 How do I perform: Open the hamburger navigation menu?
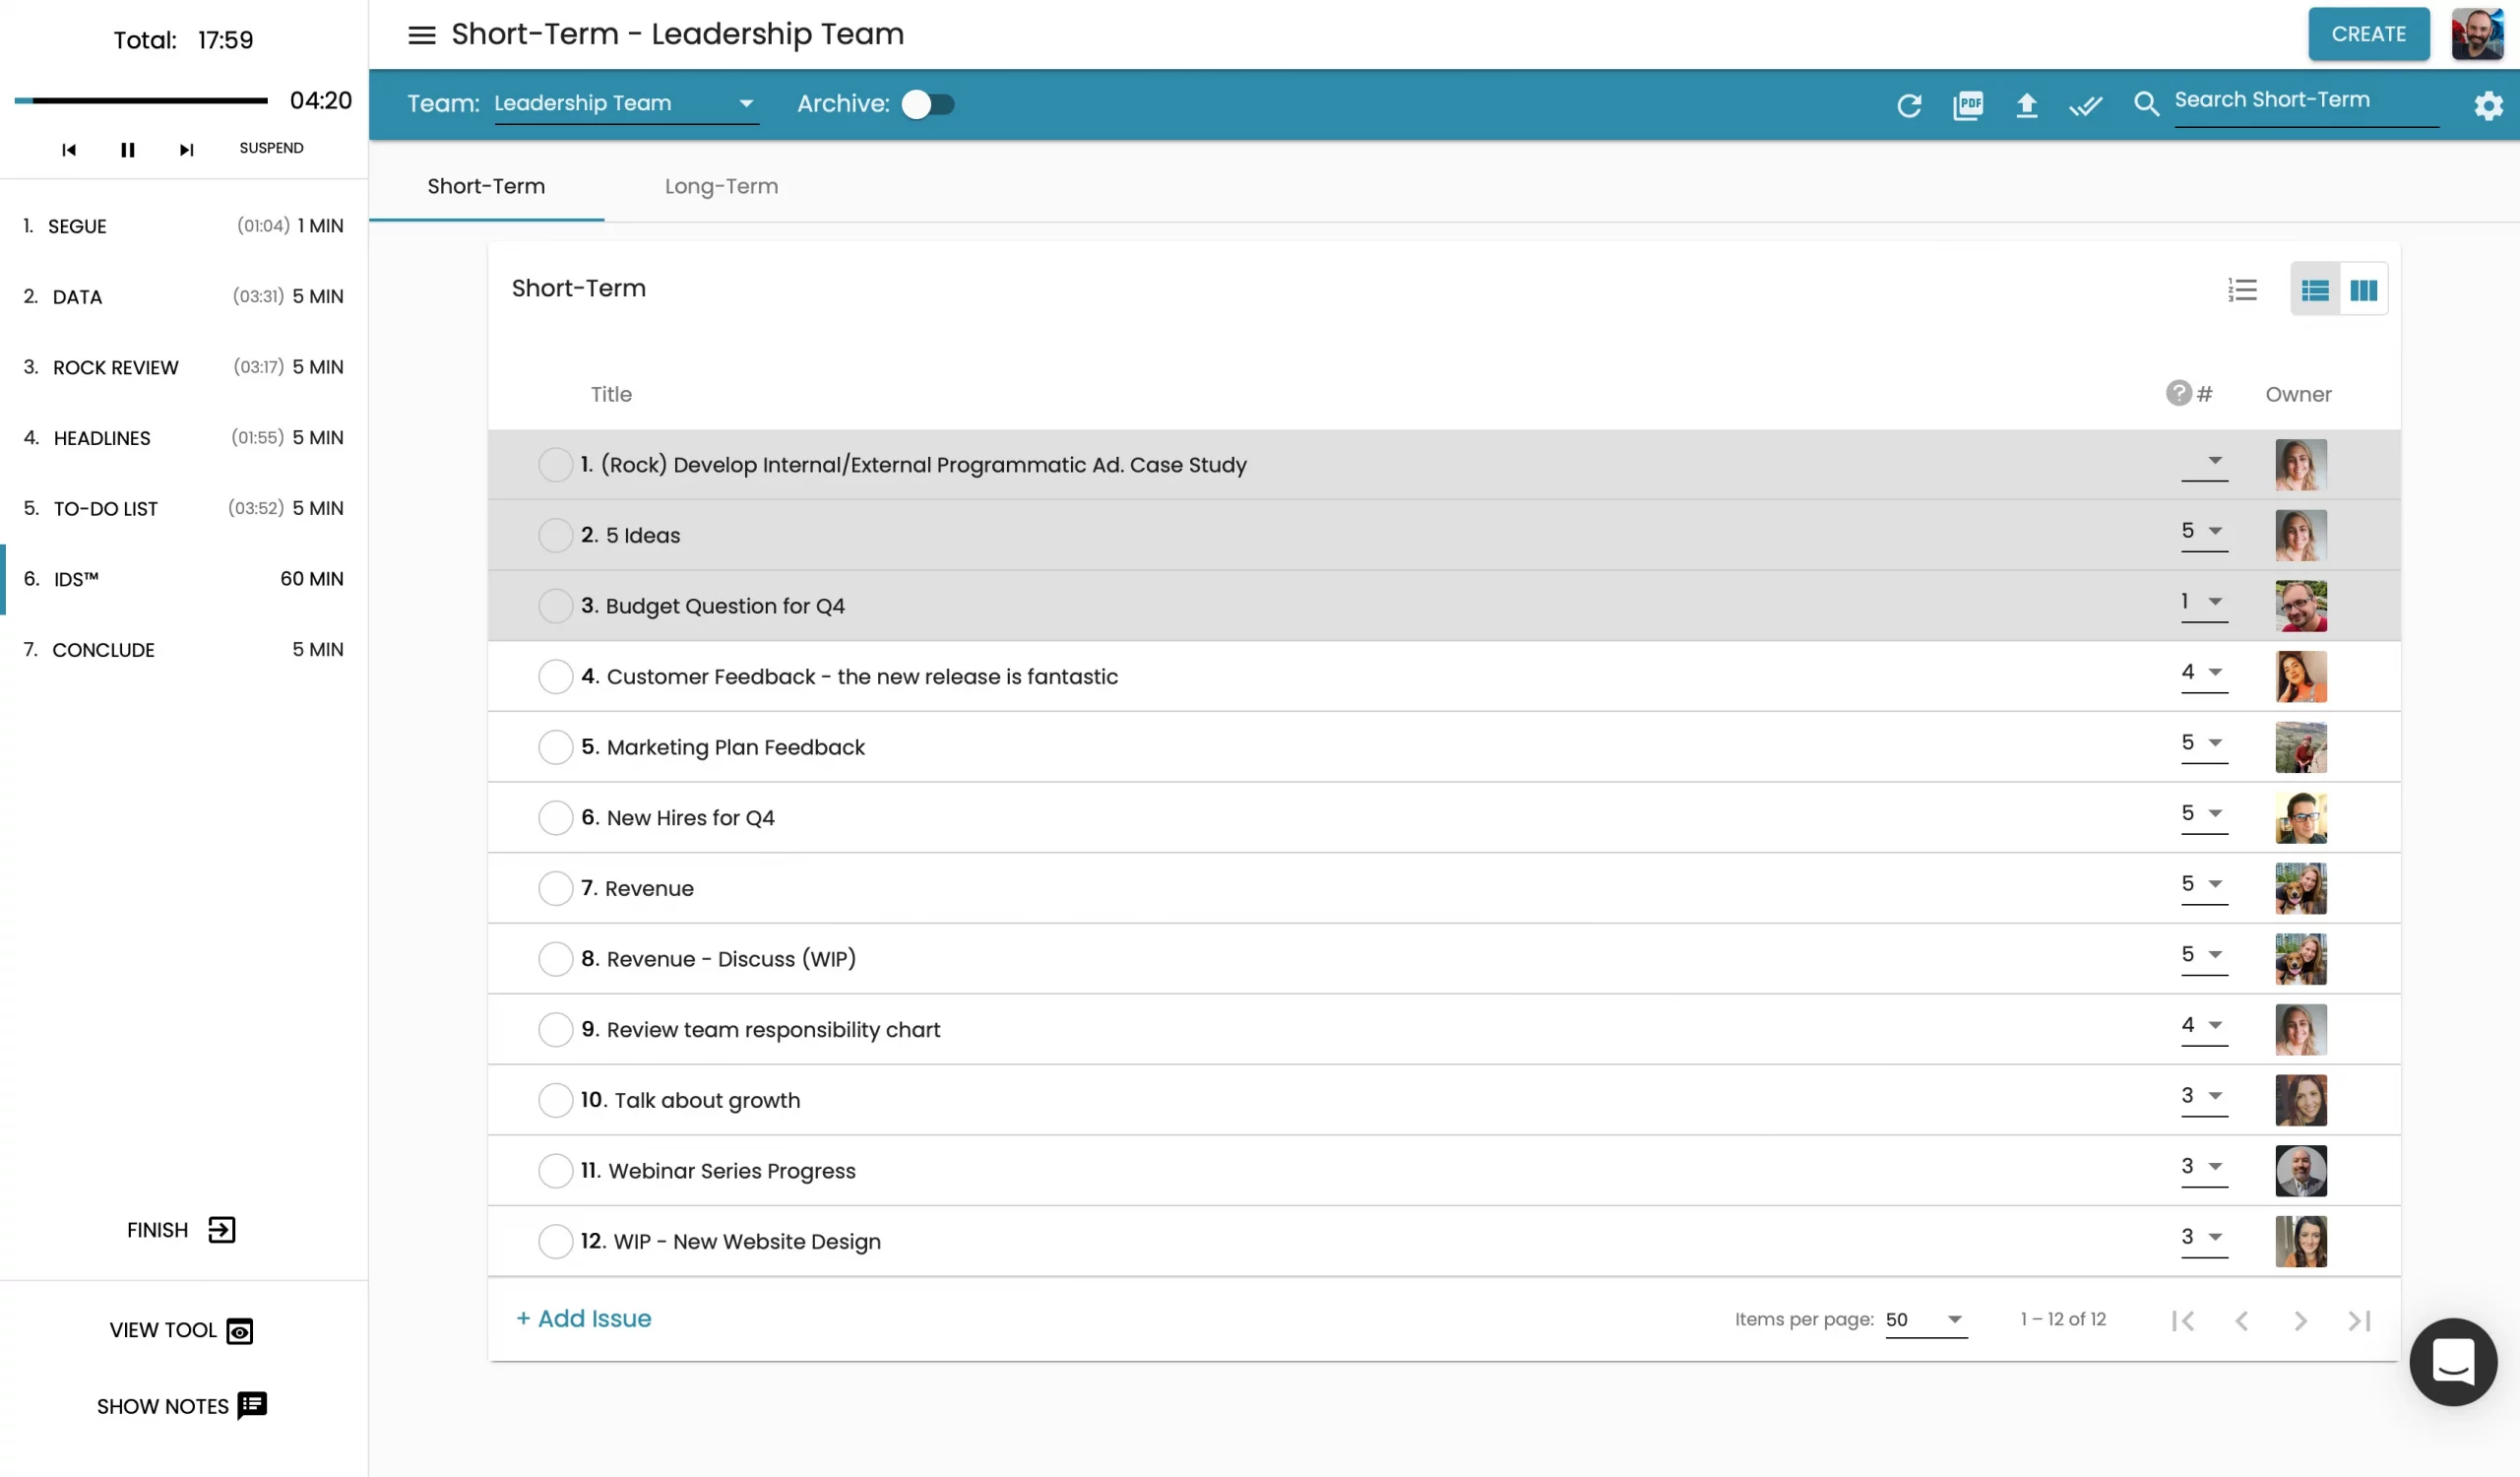tap(421, 35)
